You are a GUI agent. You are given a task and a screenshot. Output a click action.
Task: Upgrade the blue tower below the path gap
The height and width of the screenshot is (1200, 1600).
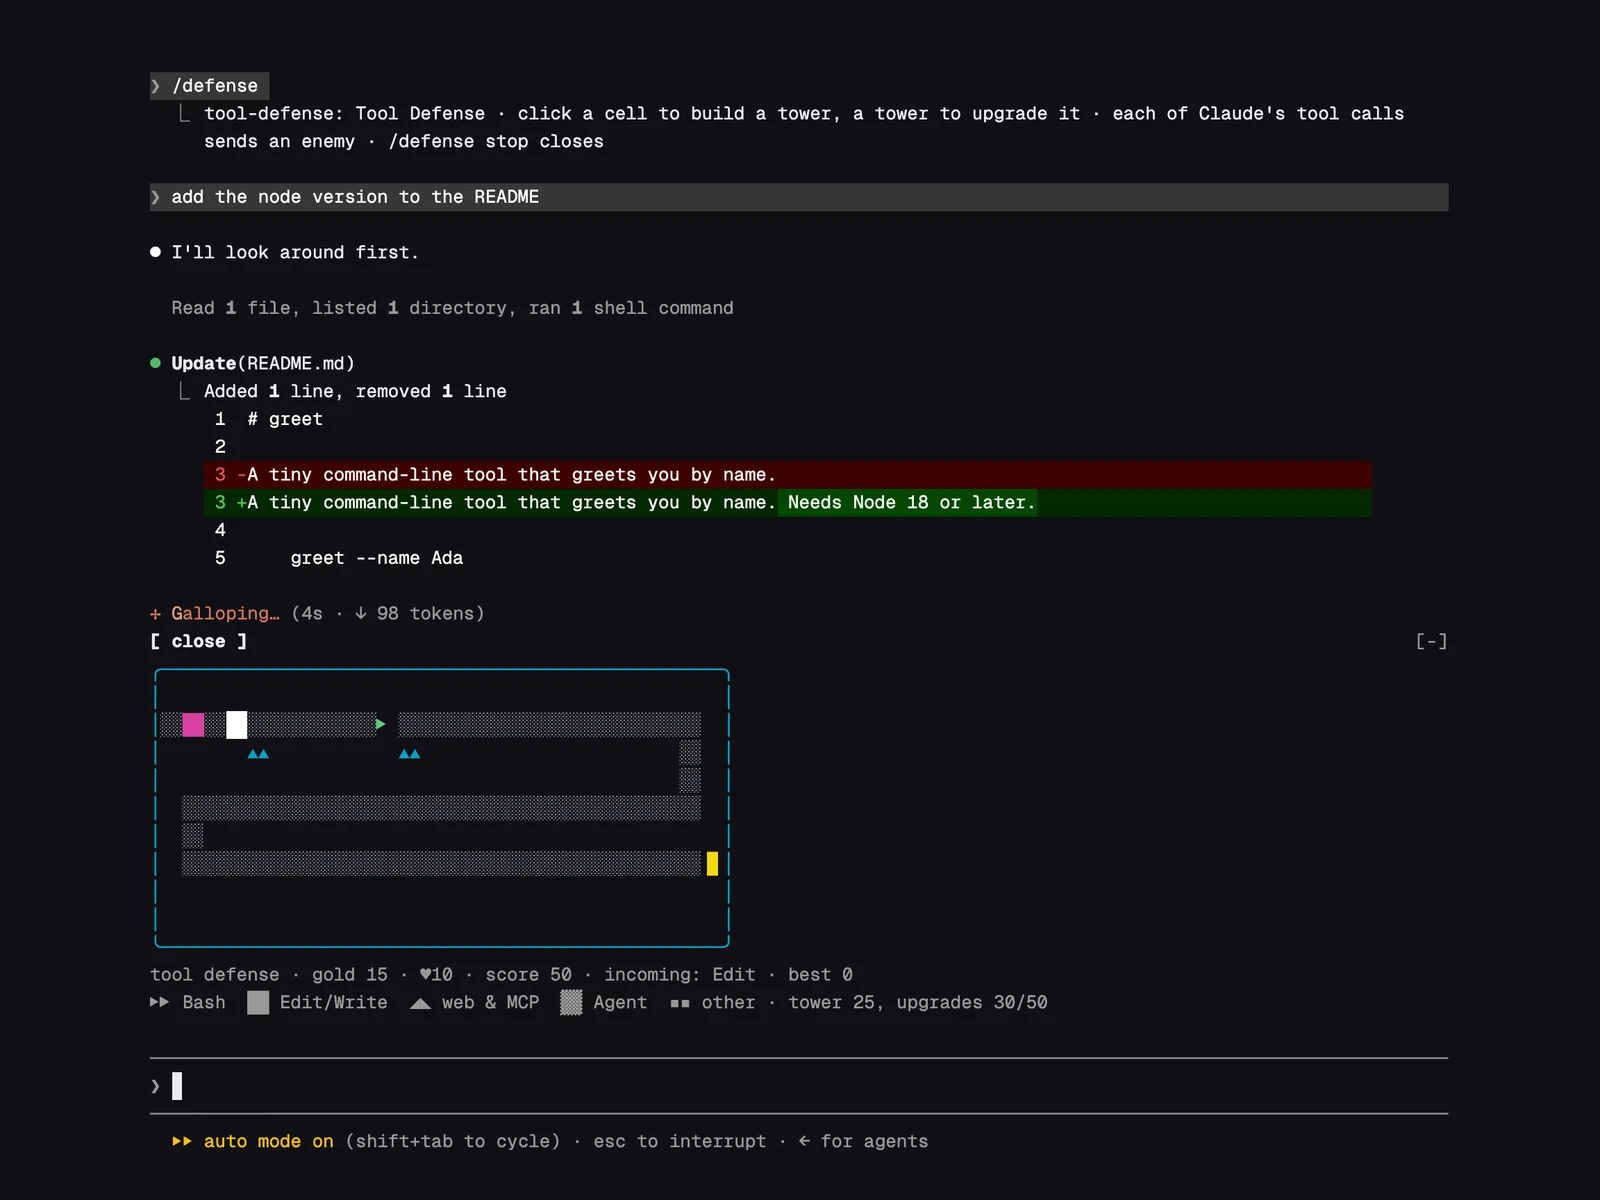409,754
